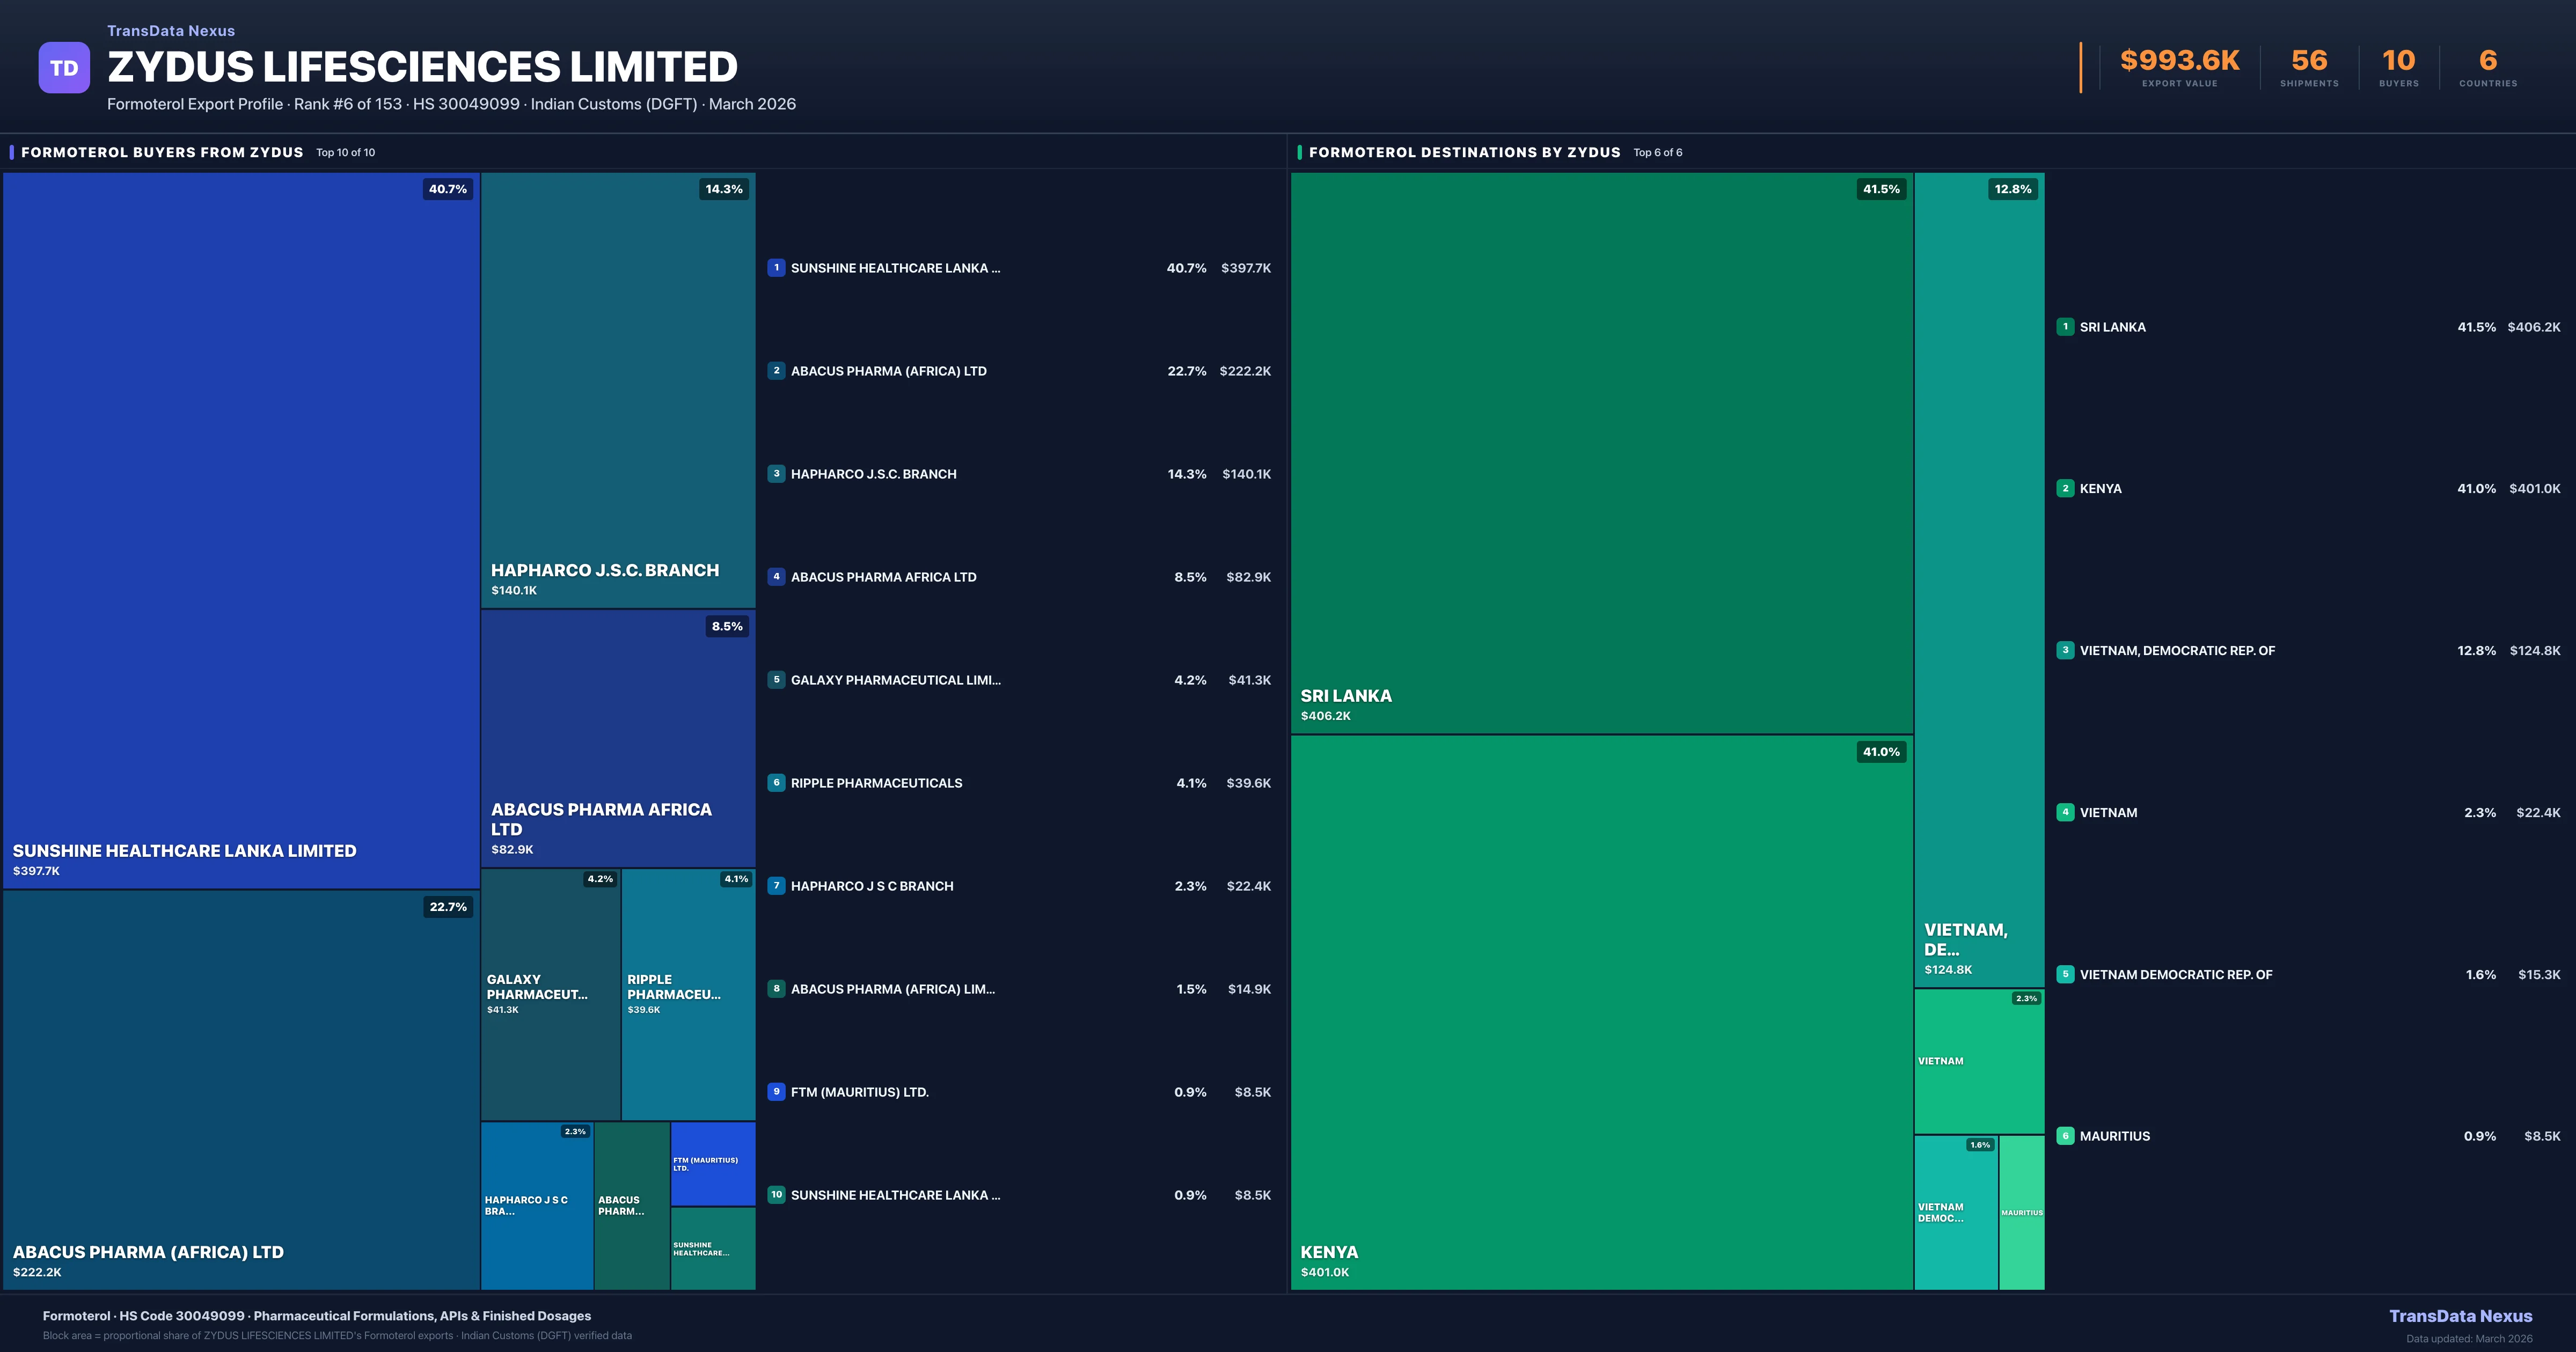
Task: Click the Vietnam, Democratic Rep. Of legend row
Action: point(2177,651)
